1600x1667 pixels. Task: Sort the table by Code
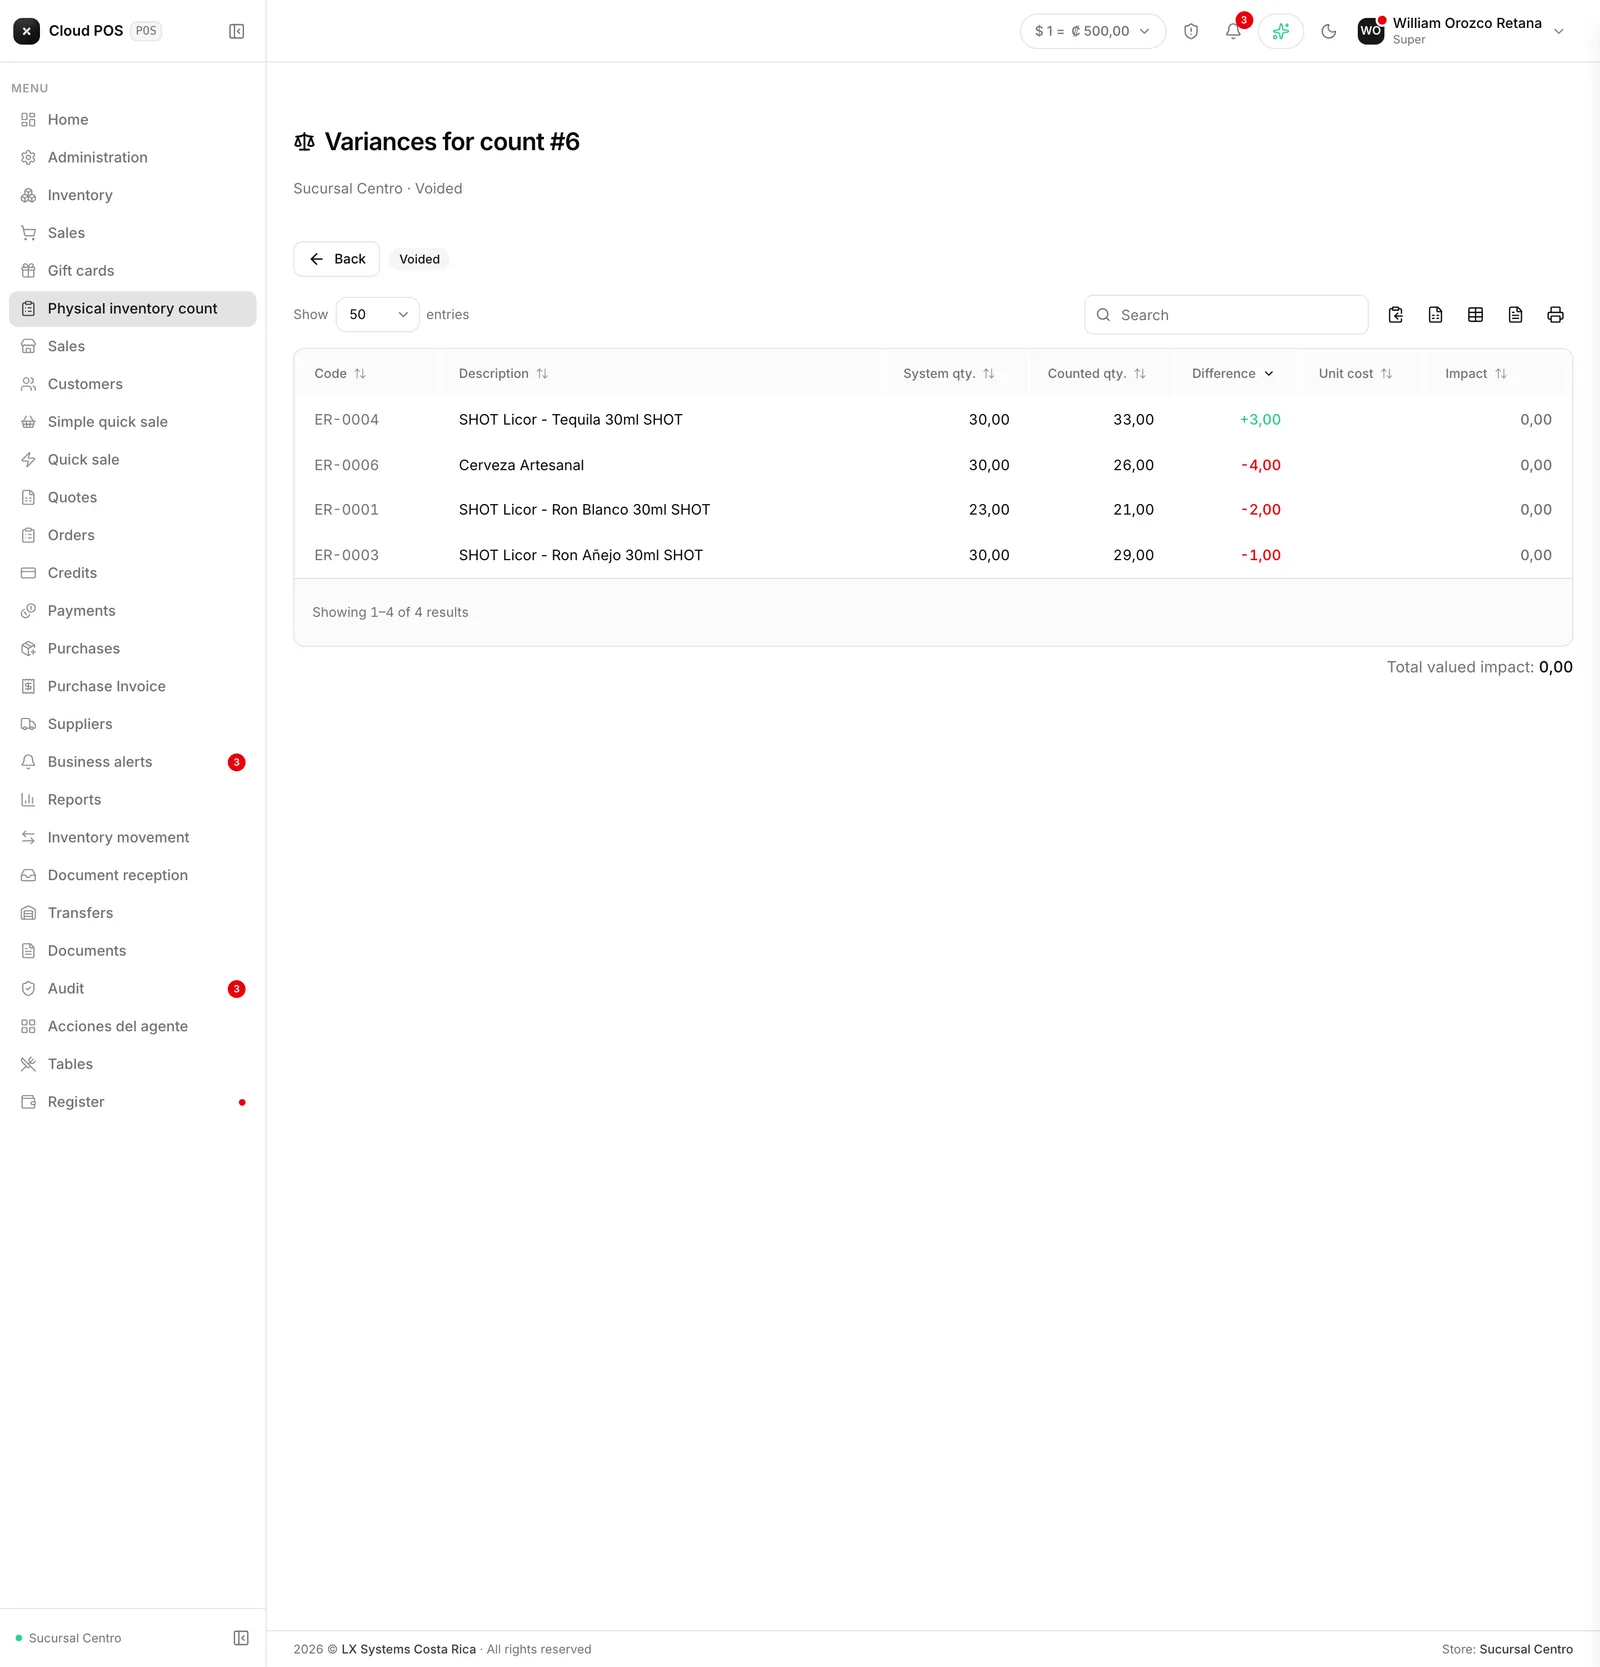[340, 374]
